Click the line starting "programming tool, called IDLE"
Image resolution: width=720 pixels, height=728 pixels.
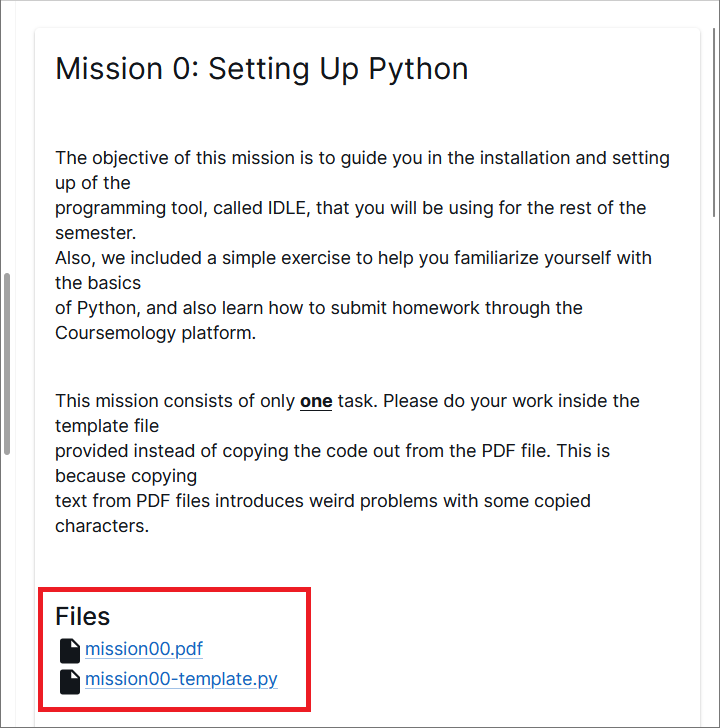click(x=350, y=208)
